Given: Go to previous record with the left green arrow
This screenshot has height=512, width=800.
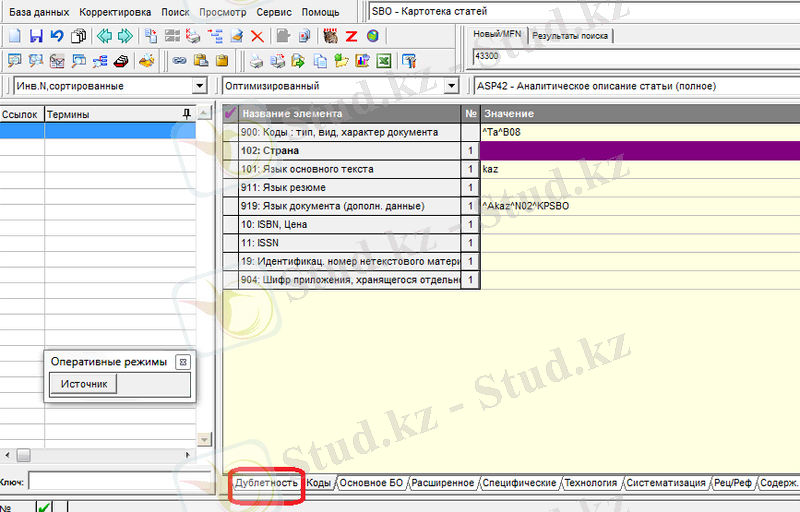Looking at the screenshot, I should (x=104, y=36).
